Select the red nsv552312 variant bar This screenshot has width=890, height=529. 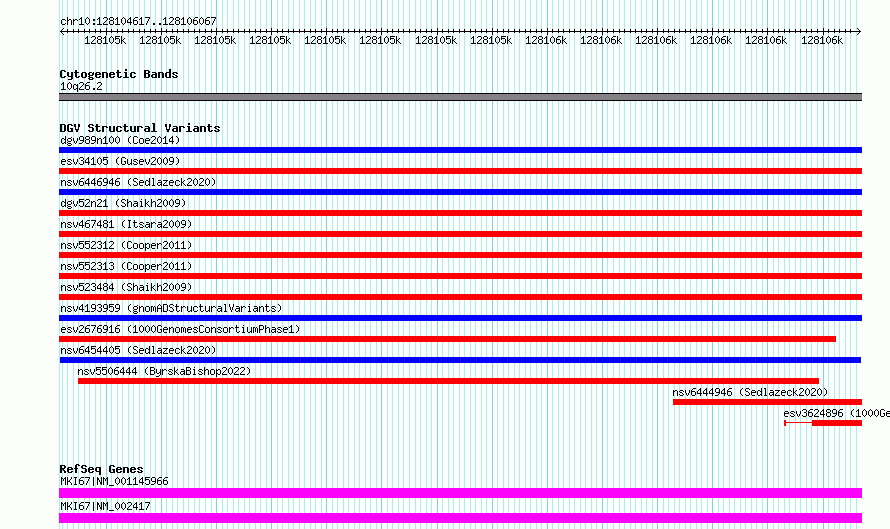(x=460, y=255)
